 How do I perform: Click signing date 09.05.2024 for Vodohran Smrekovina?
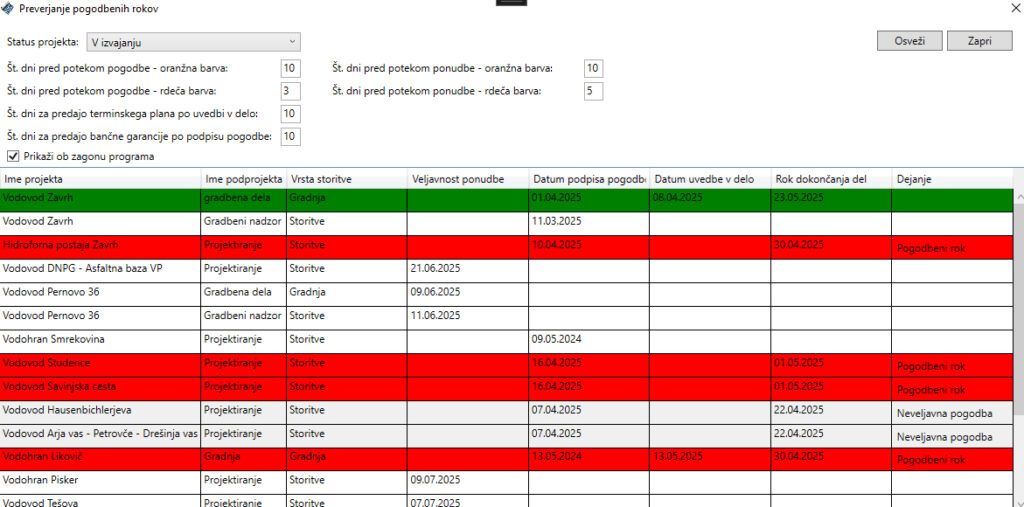(x=557, y=339)
